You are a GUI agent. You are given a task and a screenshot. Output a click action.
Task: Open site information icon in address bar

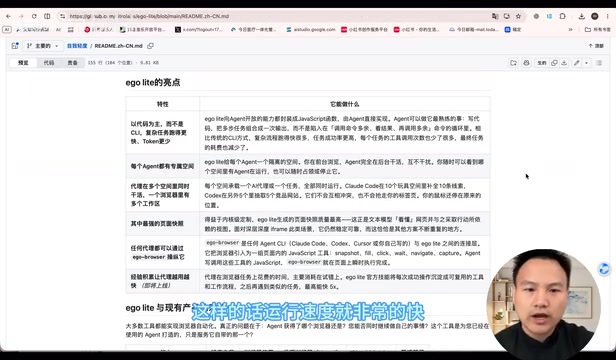click(62, 16)
